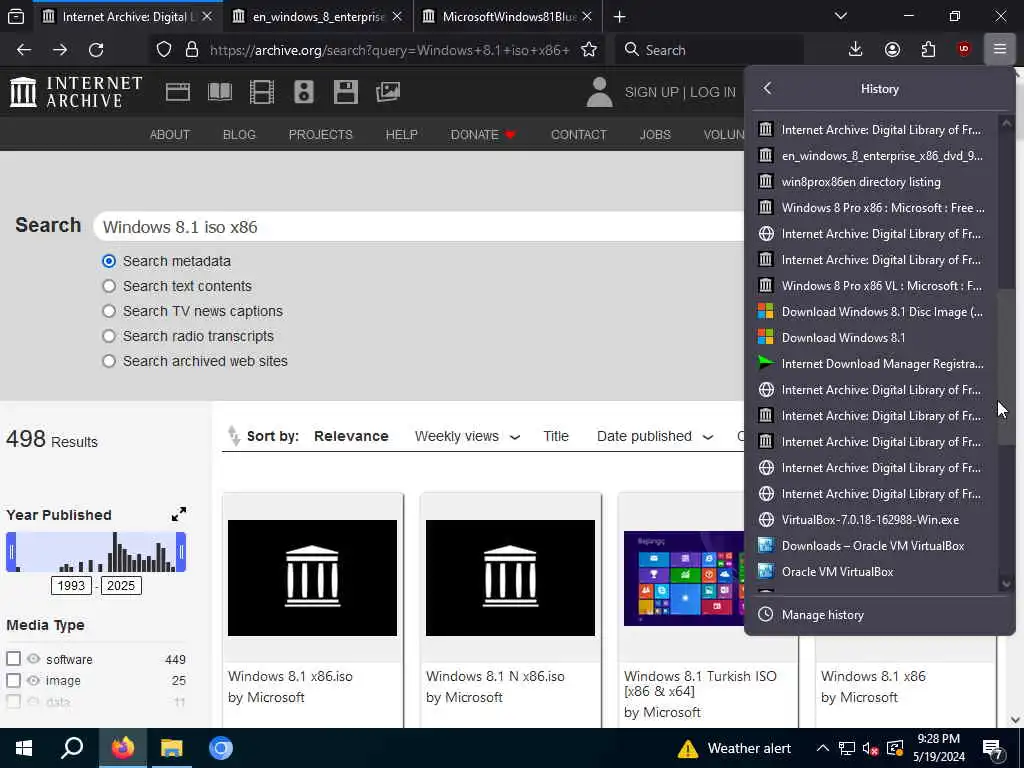Close the Firefox hamburger menu
The width and height of the screenshot is (1024, 768).
[x=1000, y=50]
